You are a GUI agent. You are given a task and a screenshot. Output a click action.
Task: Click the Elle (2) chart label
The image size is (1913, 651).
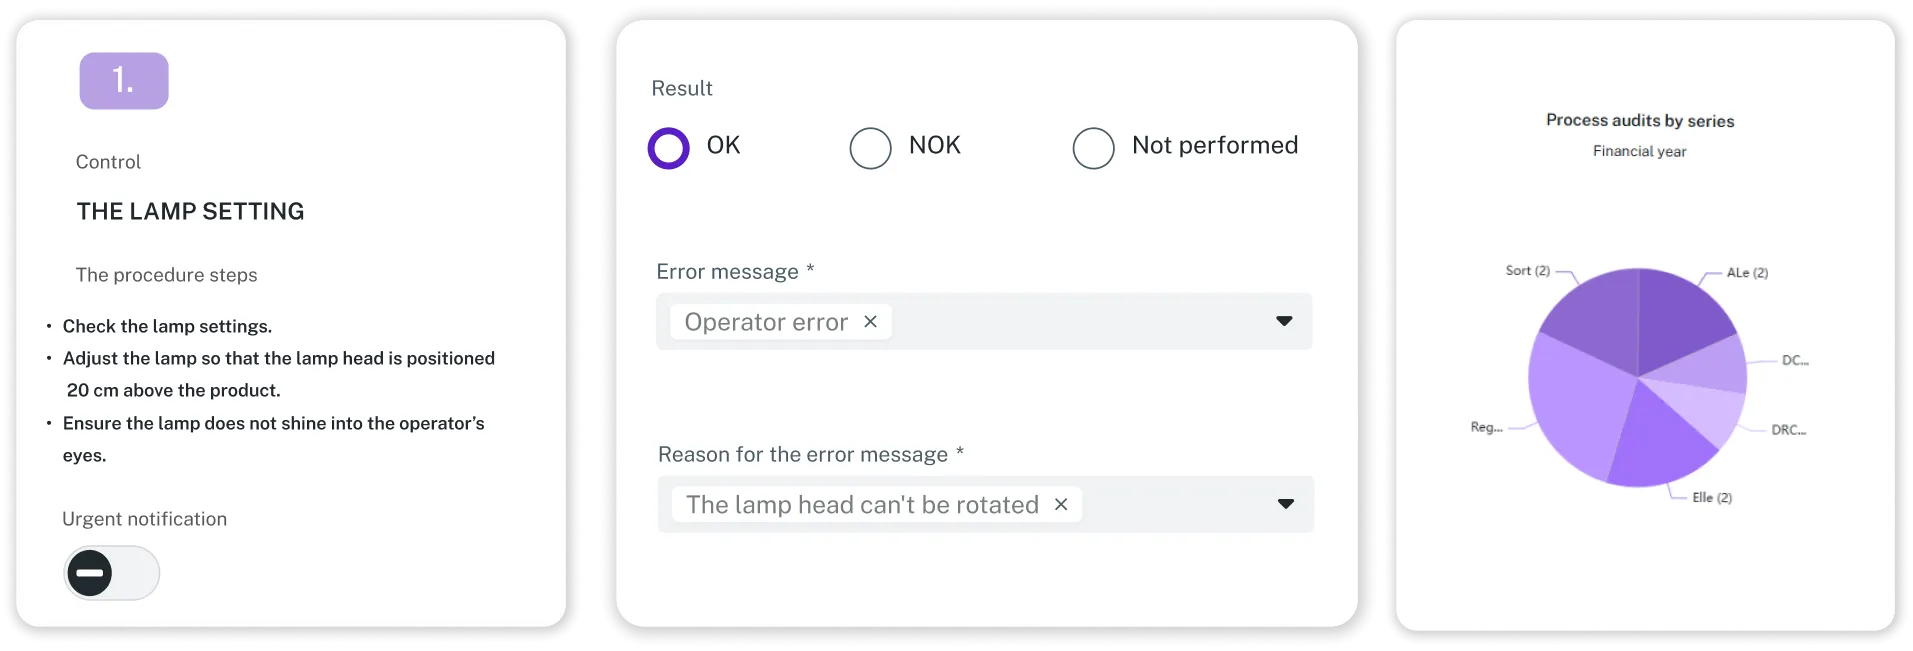tap(1711, 498)
